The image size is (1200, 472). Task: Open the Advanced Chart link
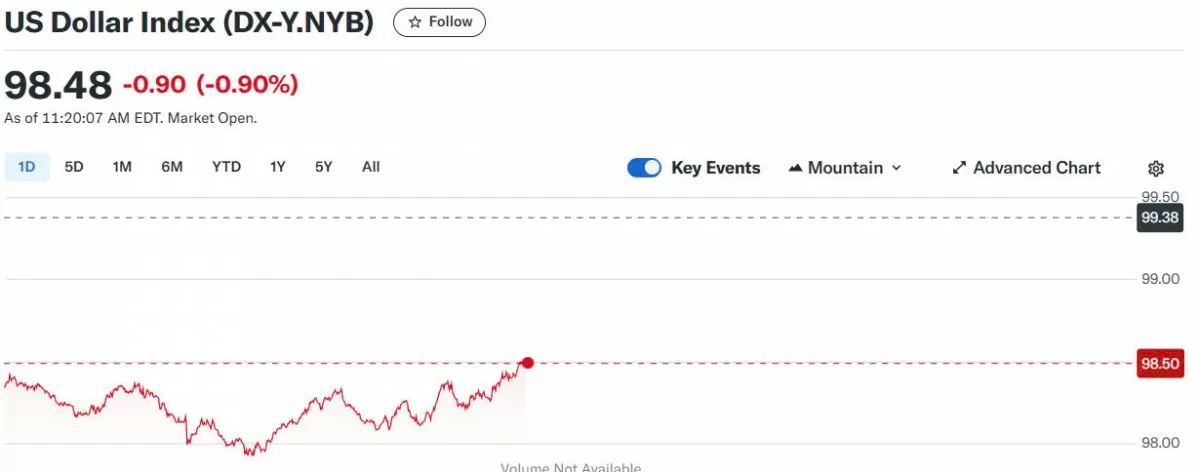pyautogui.click(x=1026, y=168)
